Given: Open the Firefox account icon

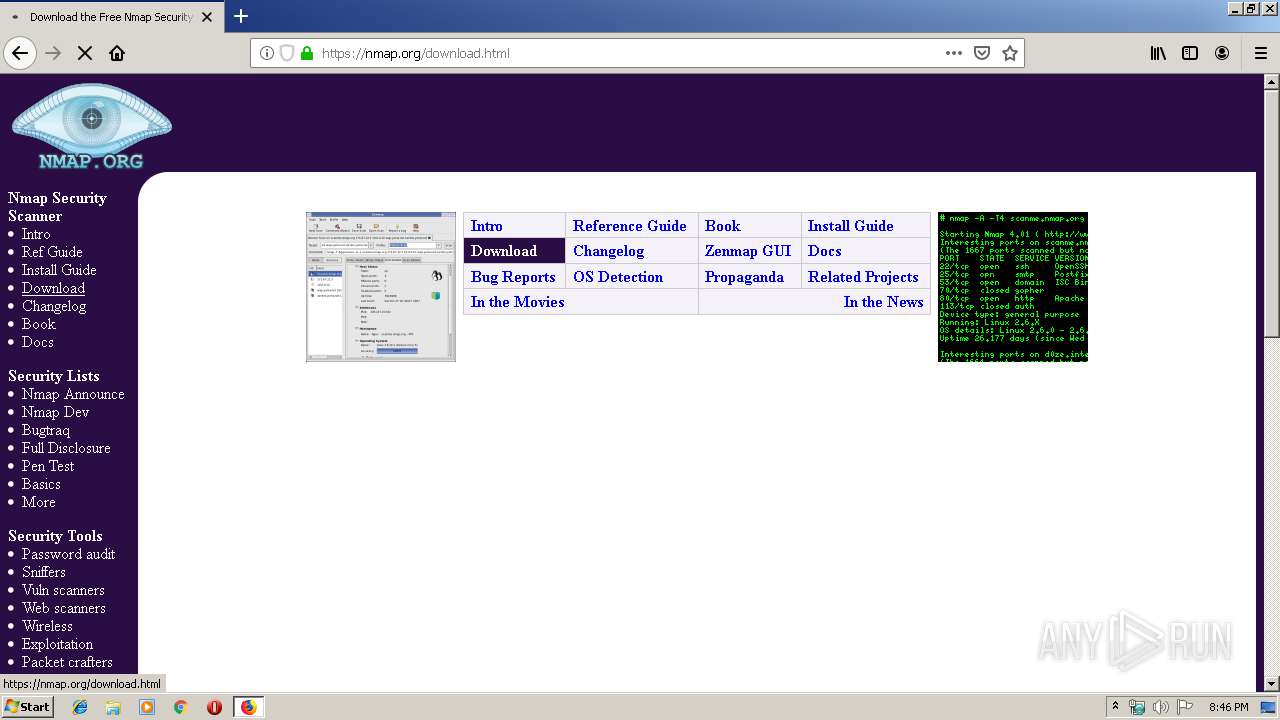Looking at the screenshot, I should (x=1222, y=53).
